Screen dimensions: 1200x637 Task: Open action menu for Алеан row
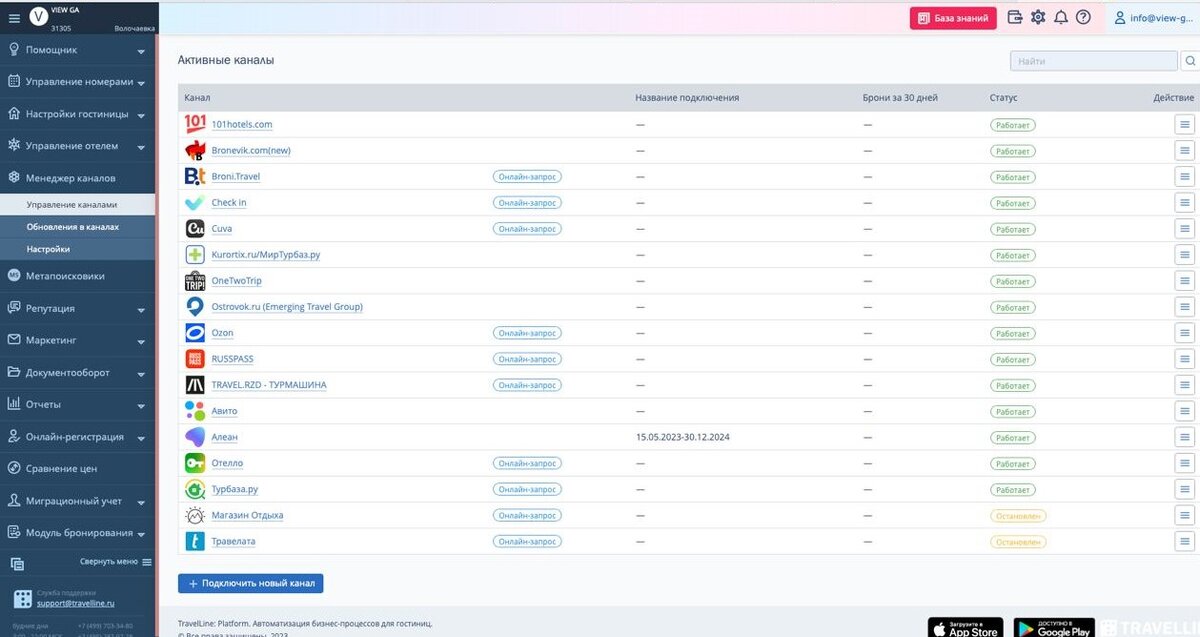pos(1185,437)
